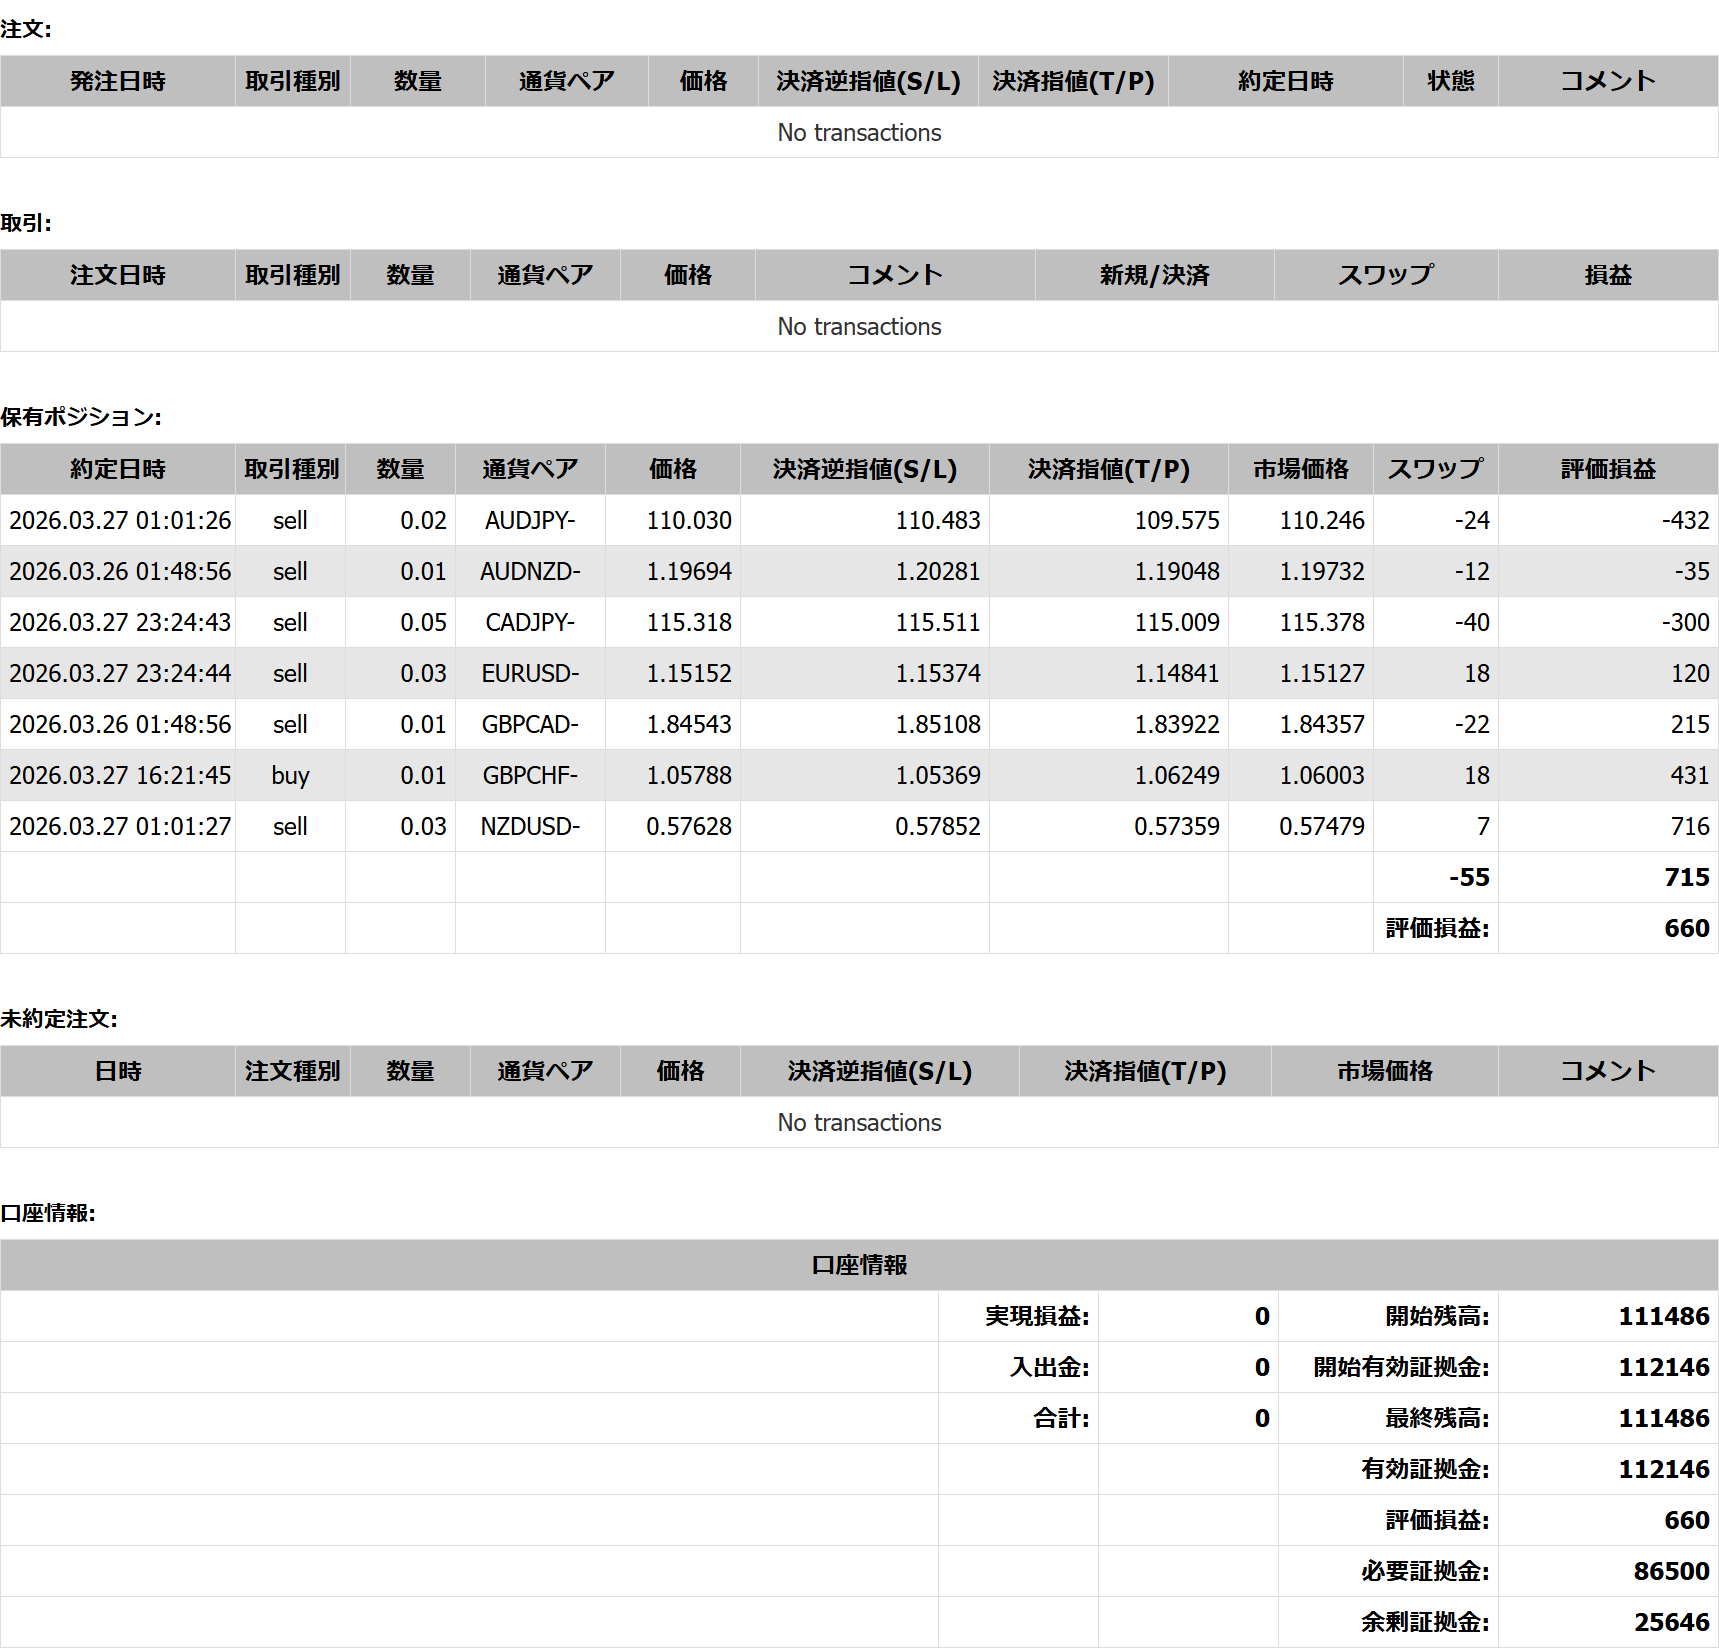Click the 状態 column header
This screenshot has height=1648, width=1719.
tap(1450, 81)
